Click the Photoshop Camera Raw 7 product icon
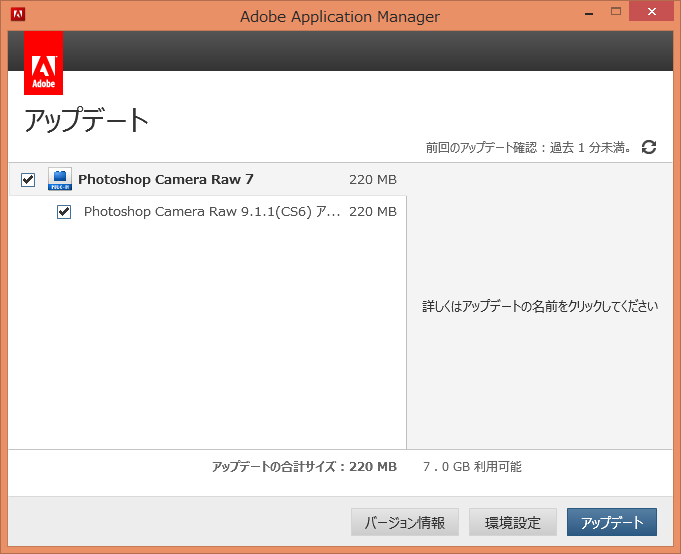 point(60,180)
